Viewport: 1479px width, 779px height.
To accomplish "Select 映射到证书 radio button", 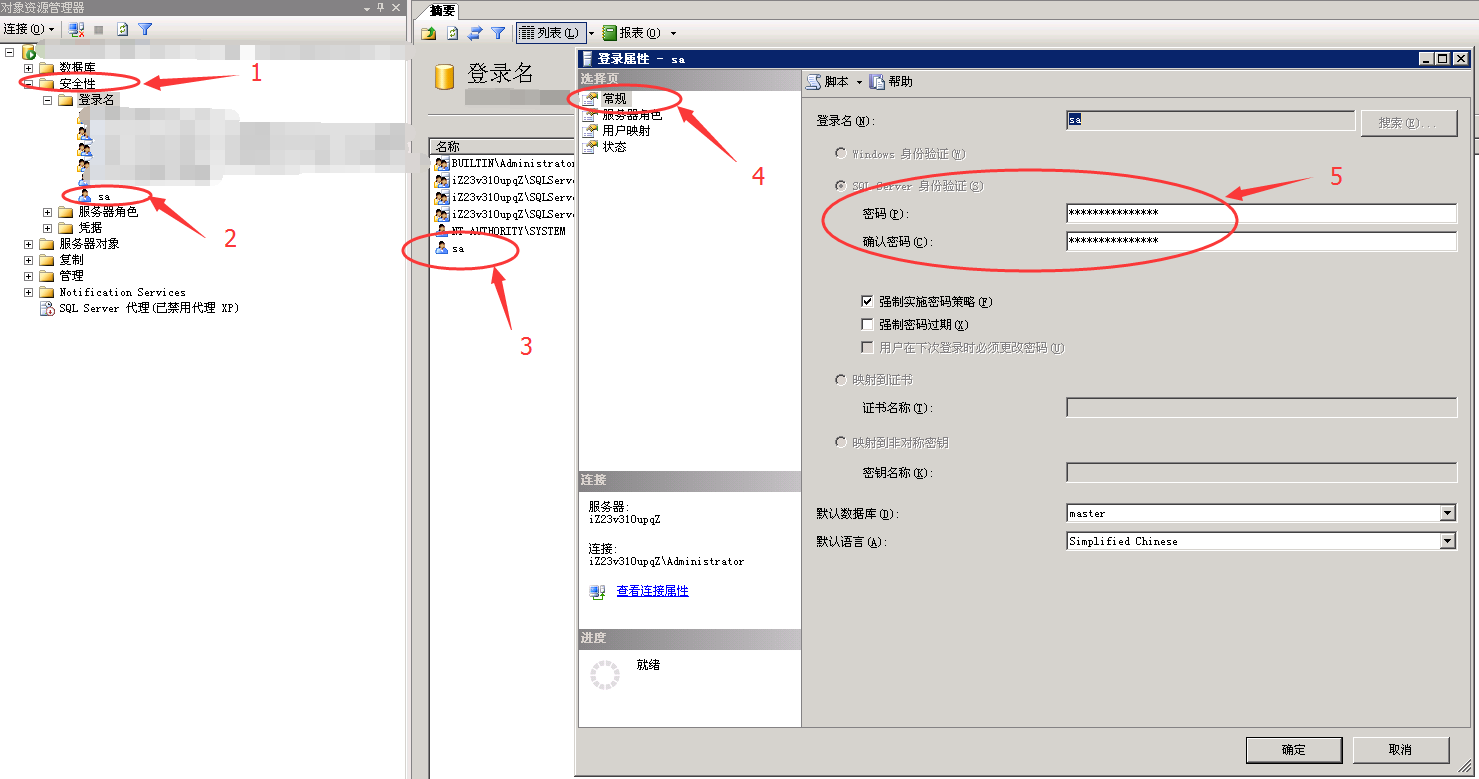I will click(x=840, y=379).
